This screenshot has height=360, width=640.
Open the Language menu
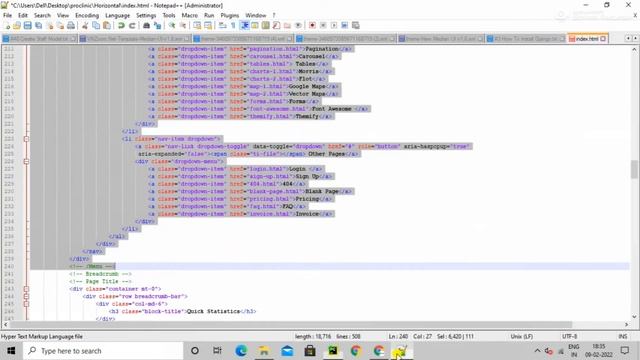[118, 16]
